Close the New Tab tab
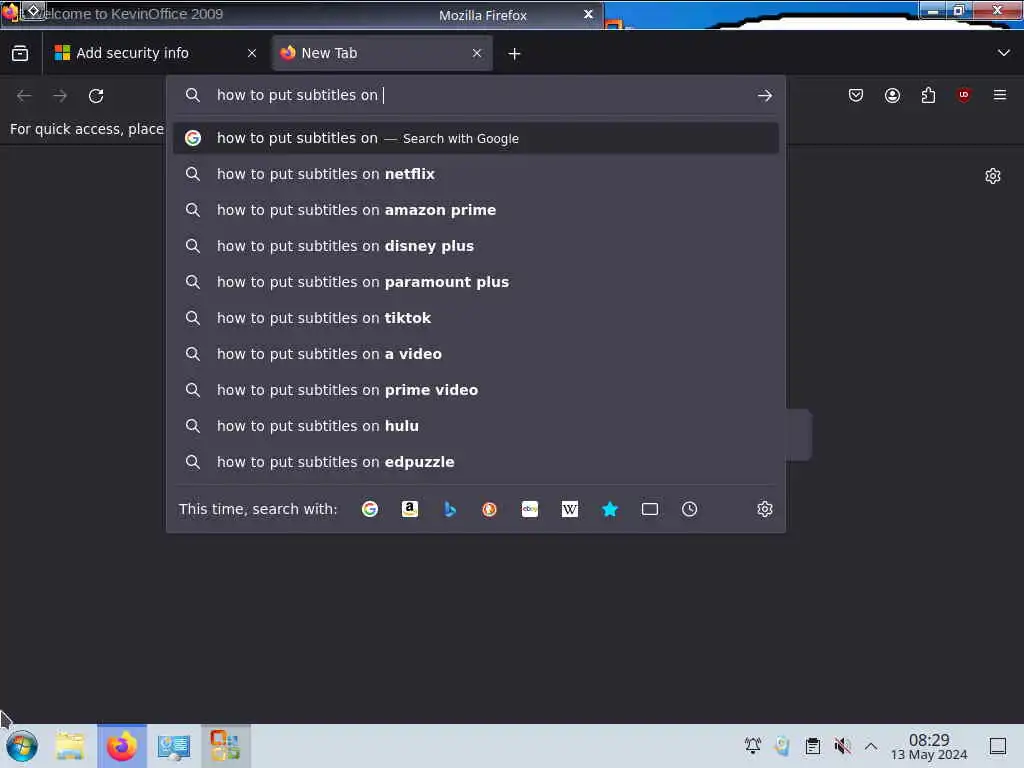This screenshot has width=1024, height=768. pos(477,54)
